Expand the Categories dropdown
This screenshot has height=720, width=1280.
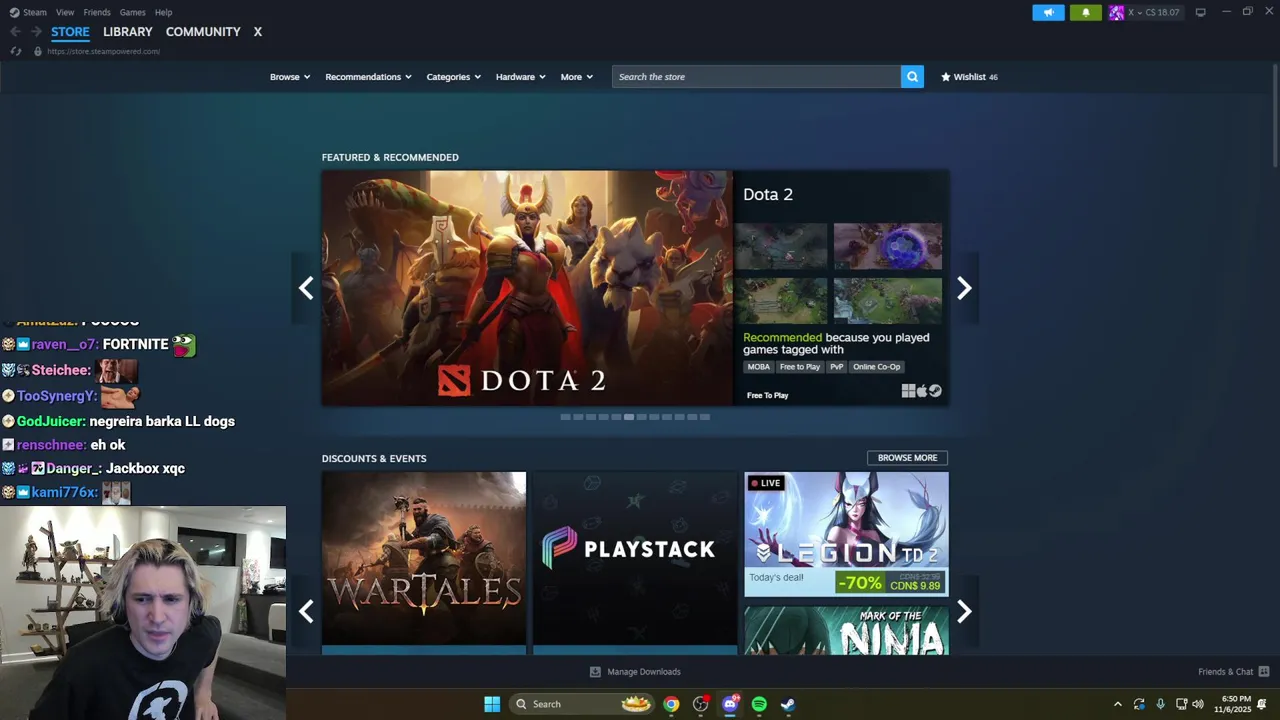click(453, 77)
